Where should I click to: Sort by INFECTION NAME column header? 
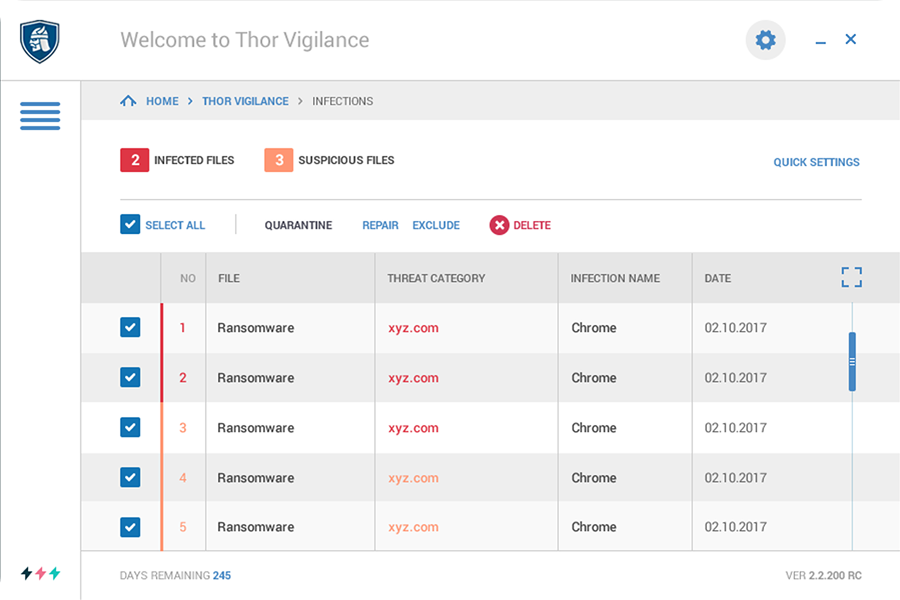tap(615, 278)
